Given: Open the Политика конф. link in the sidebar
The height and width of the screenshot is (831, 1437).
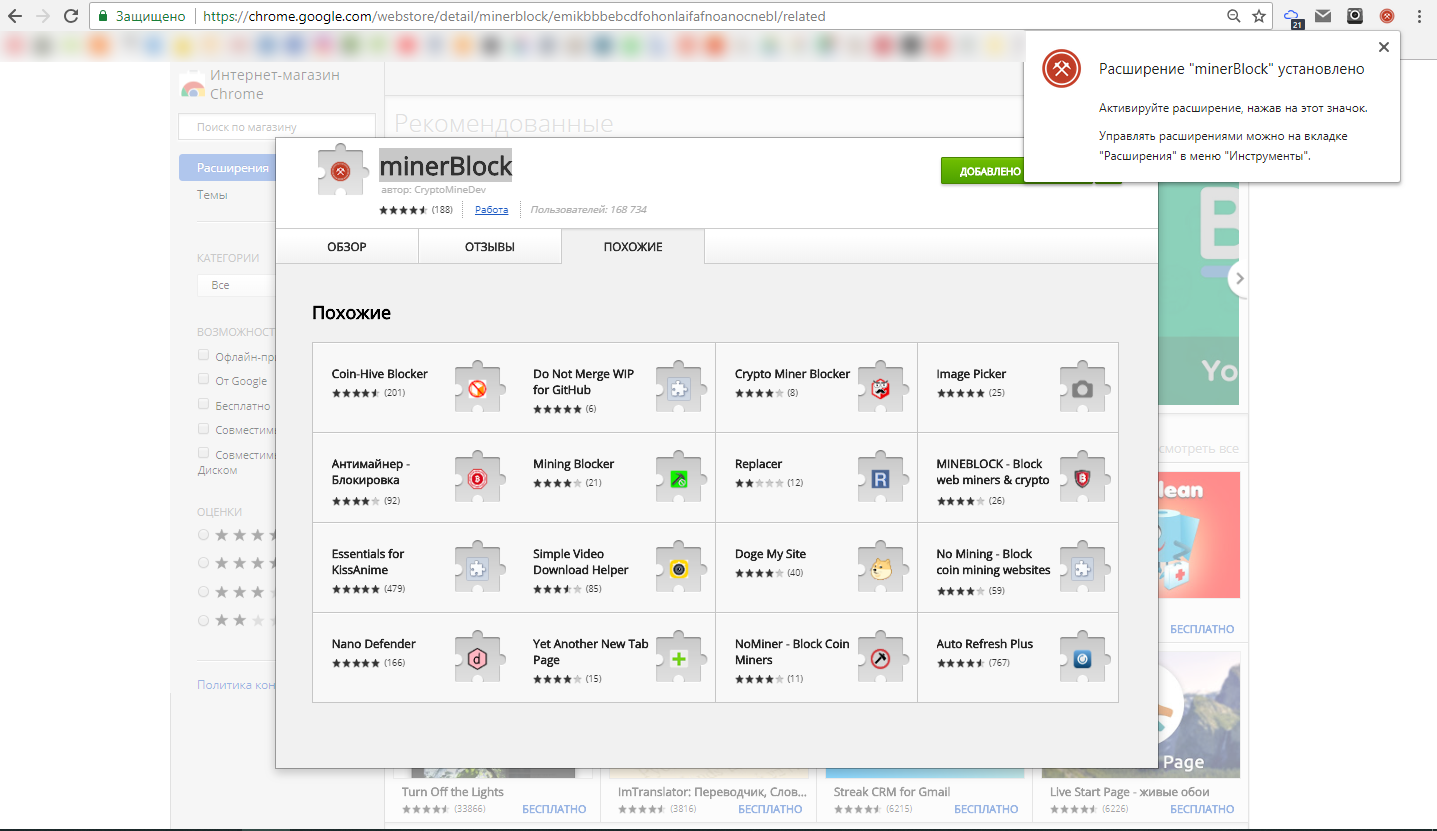Looking at the screenshot, I should [236, 685].
